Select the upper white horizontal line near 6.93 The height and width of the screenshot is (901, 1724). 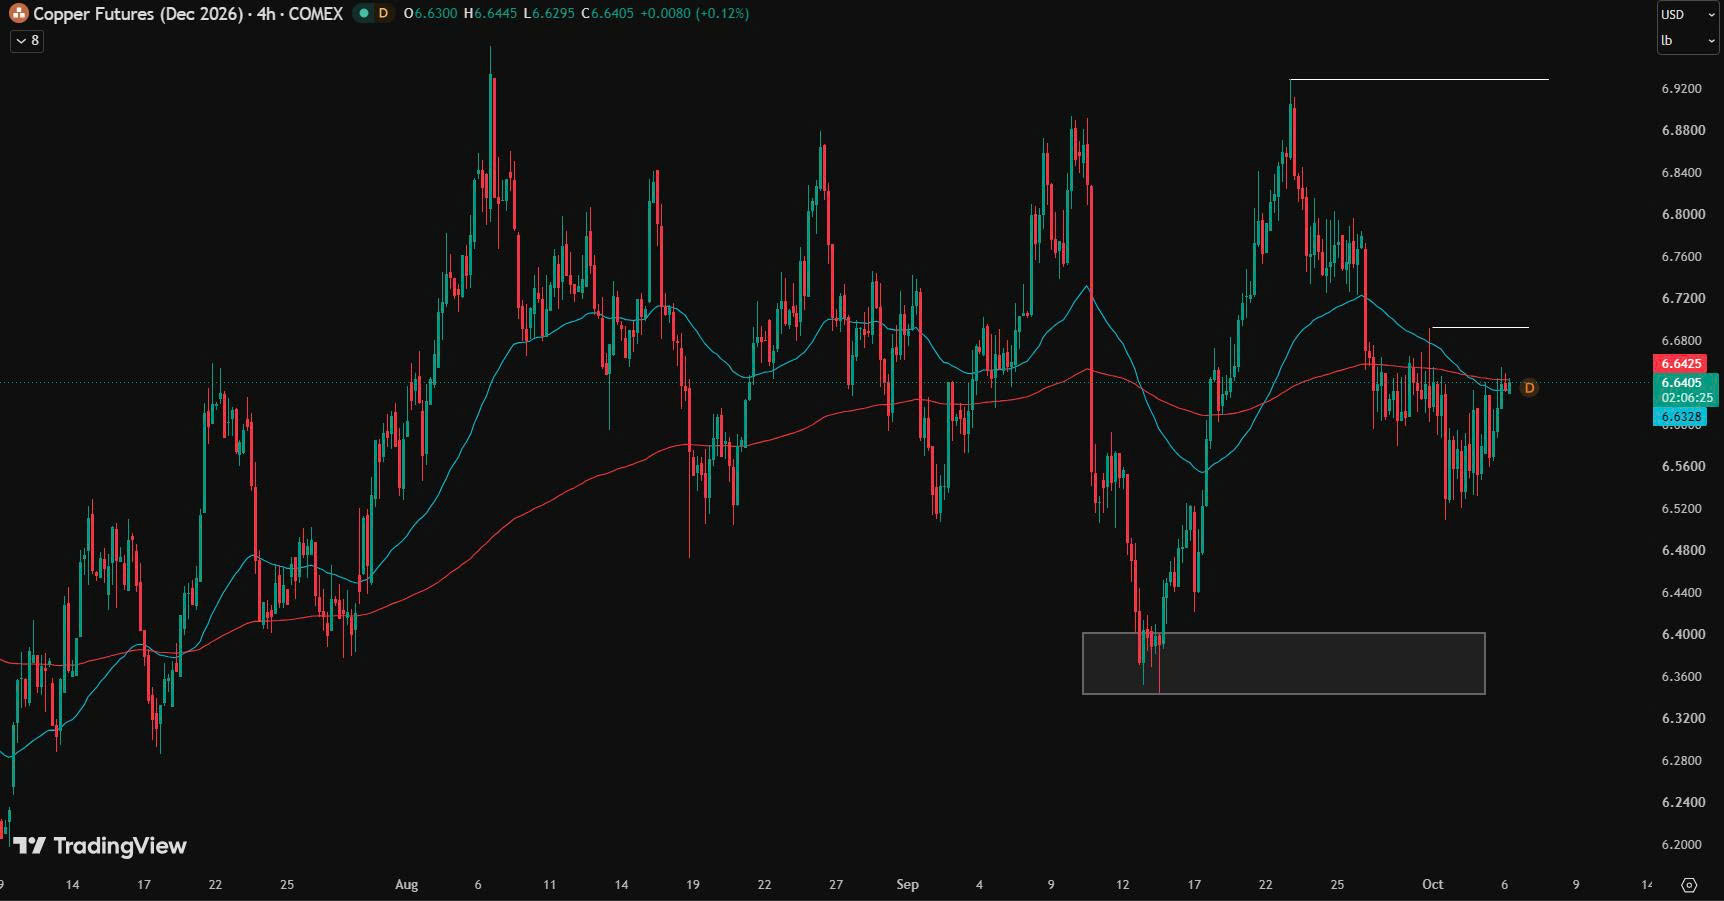point(1419,79)
